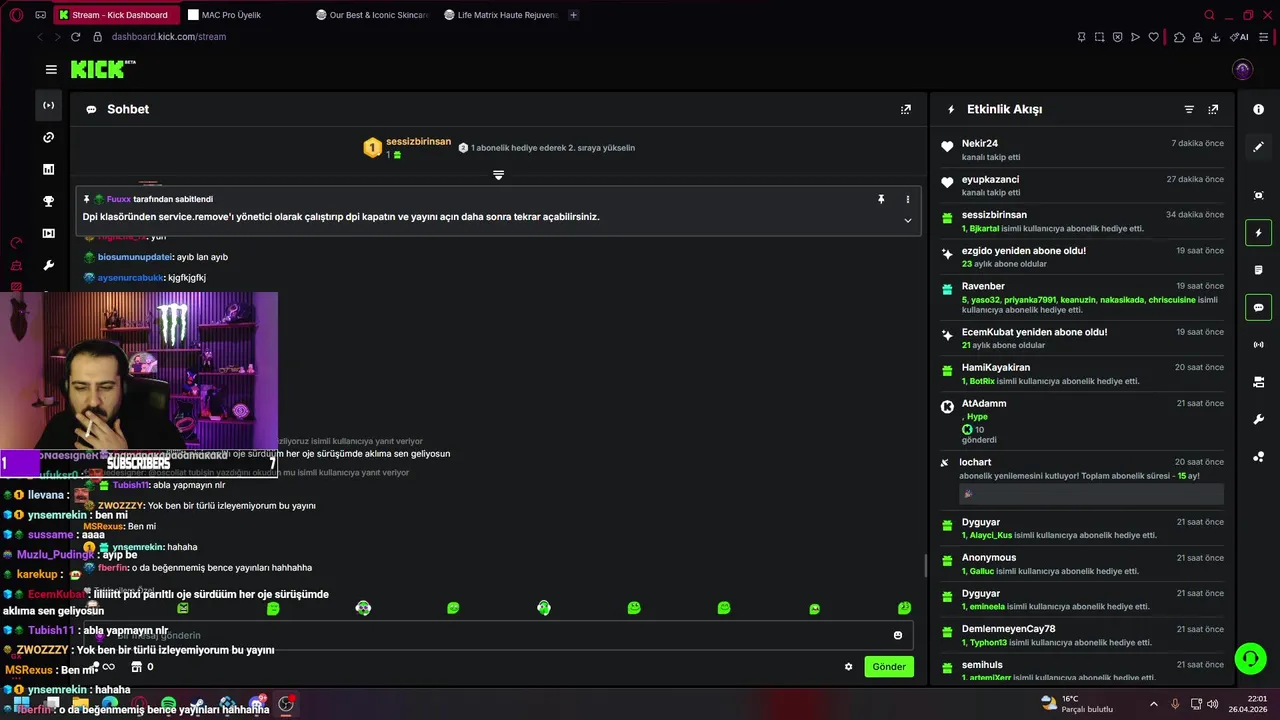The height and width of the screenshot is (720, 1280).
Task: Toggle the chat bubble panel button
Action: 1259,307
